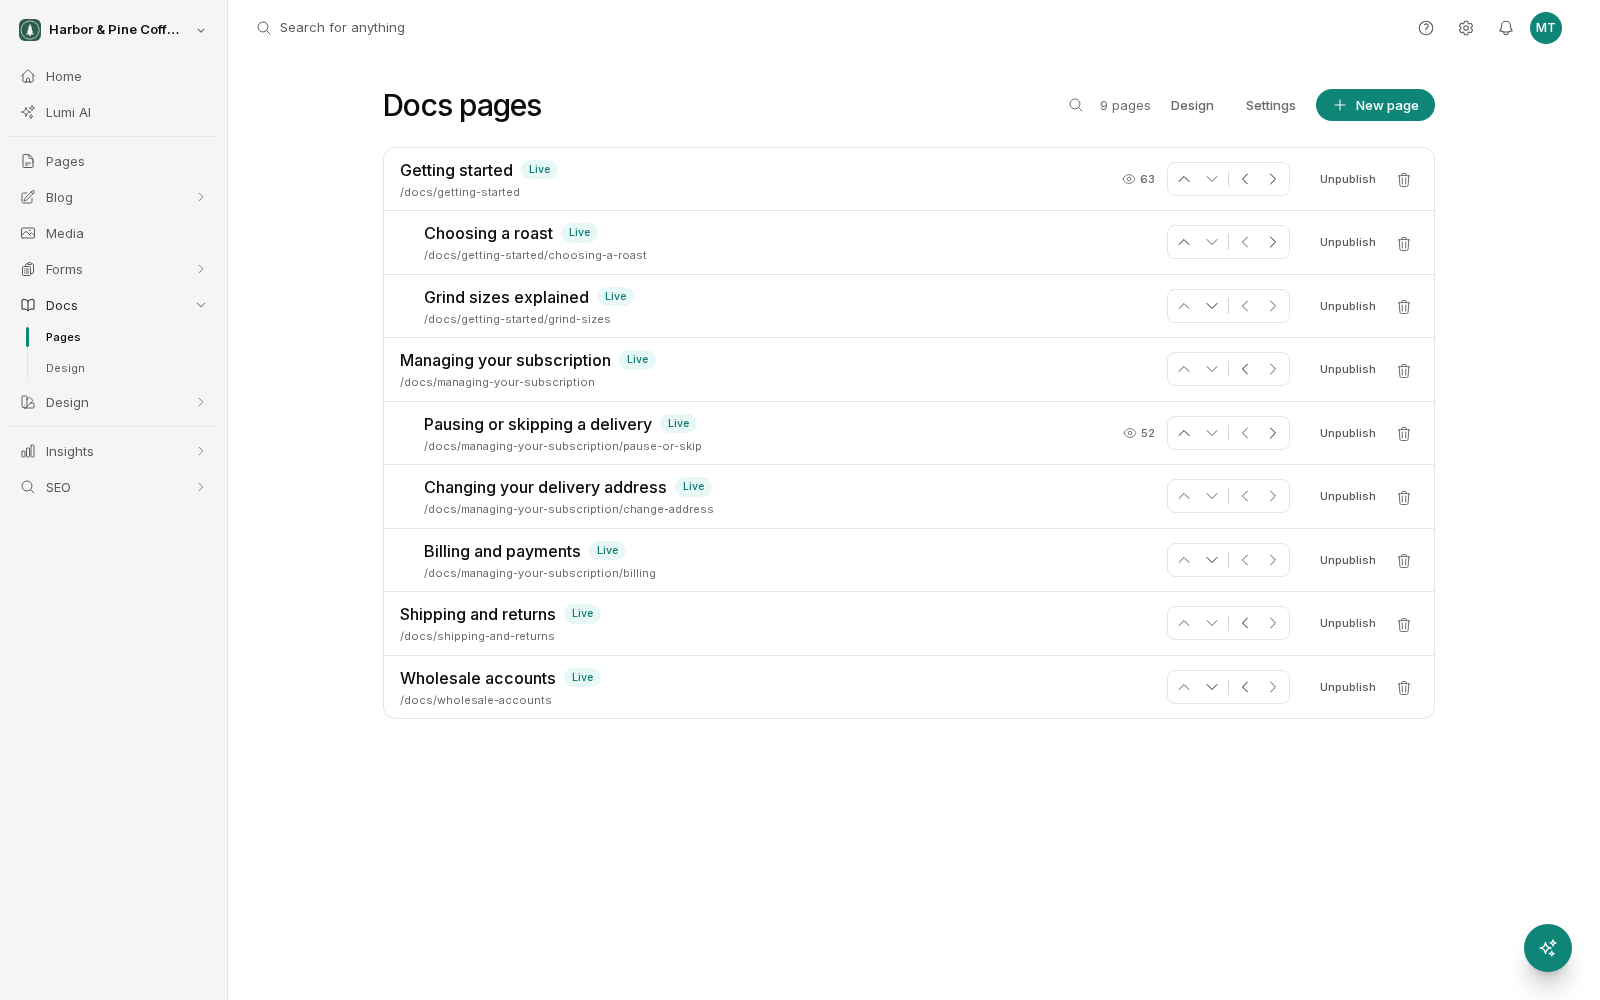
Task: Open the settings gear in top bar
Action: 1466,28
